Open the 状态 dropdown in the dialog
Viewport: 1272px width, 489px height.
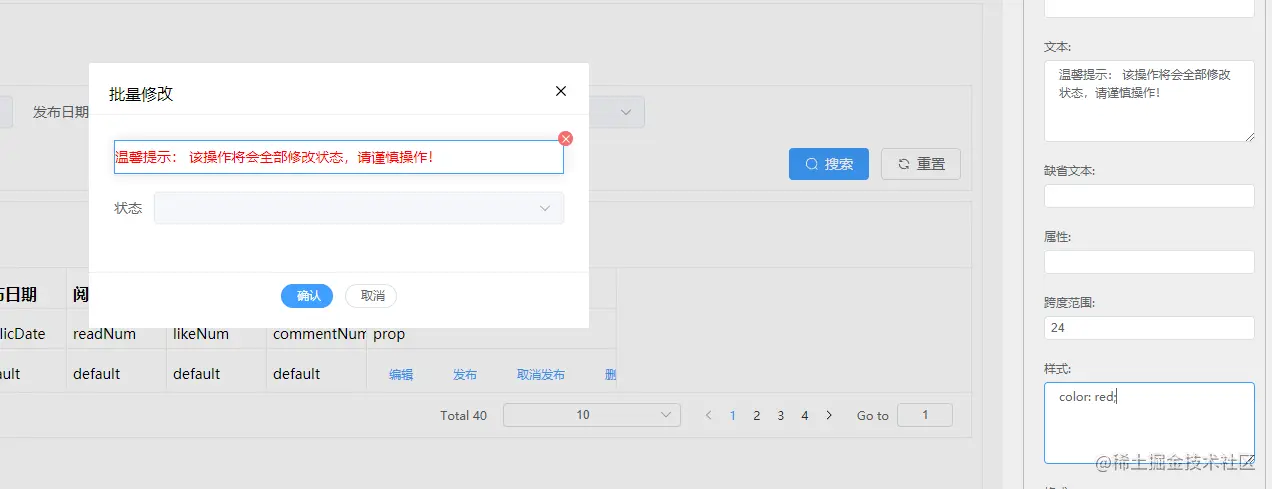pos(359,208)
